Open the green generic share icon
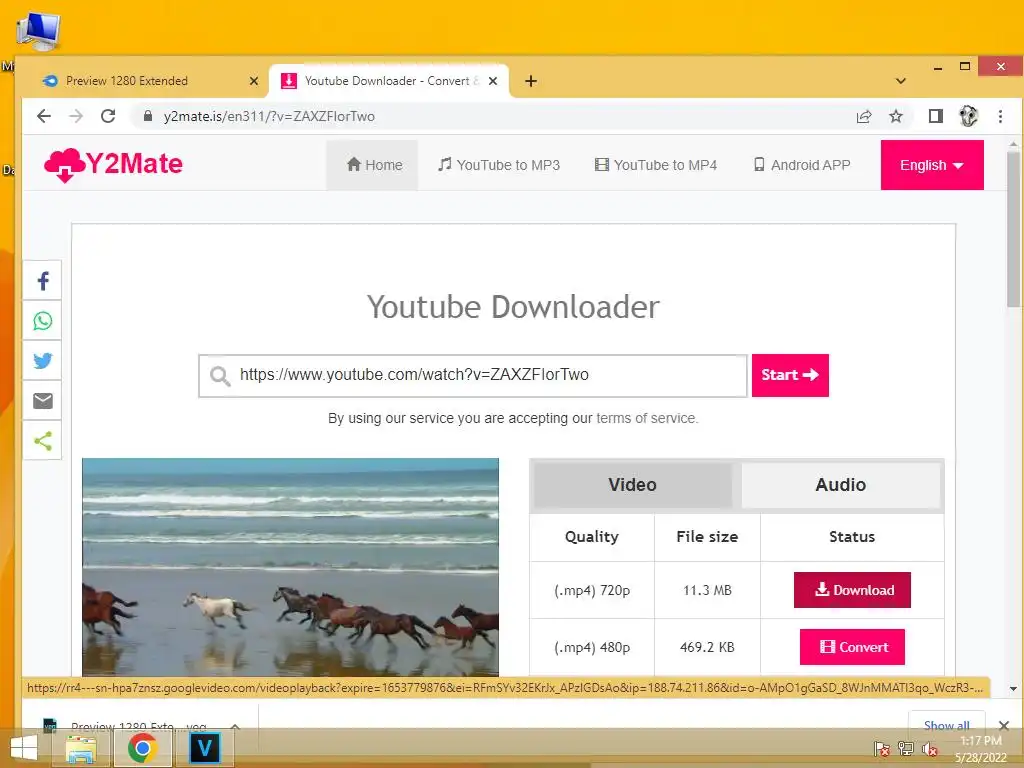The height and width of the screenshot is (768, 1024). [43, 441]
